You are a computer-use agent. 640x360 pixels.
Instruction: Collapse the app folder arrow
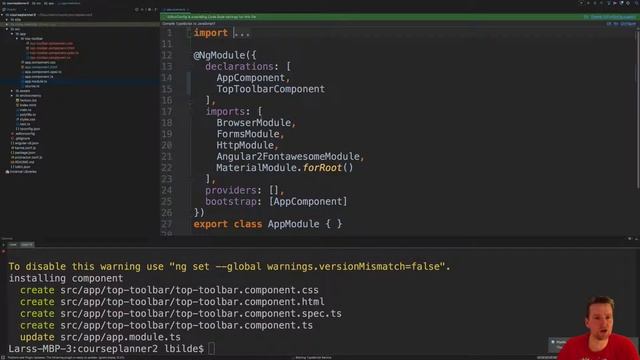12,34
